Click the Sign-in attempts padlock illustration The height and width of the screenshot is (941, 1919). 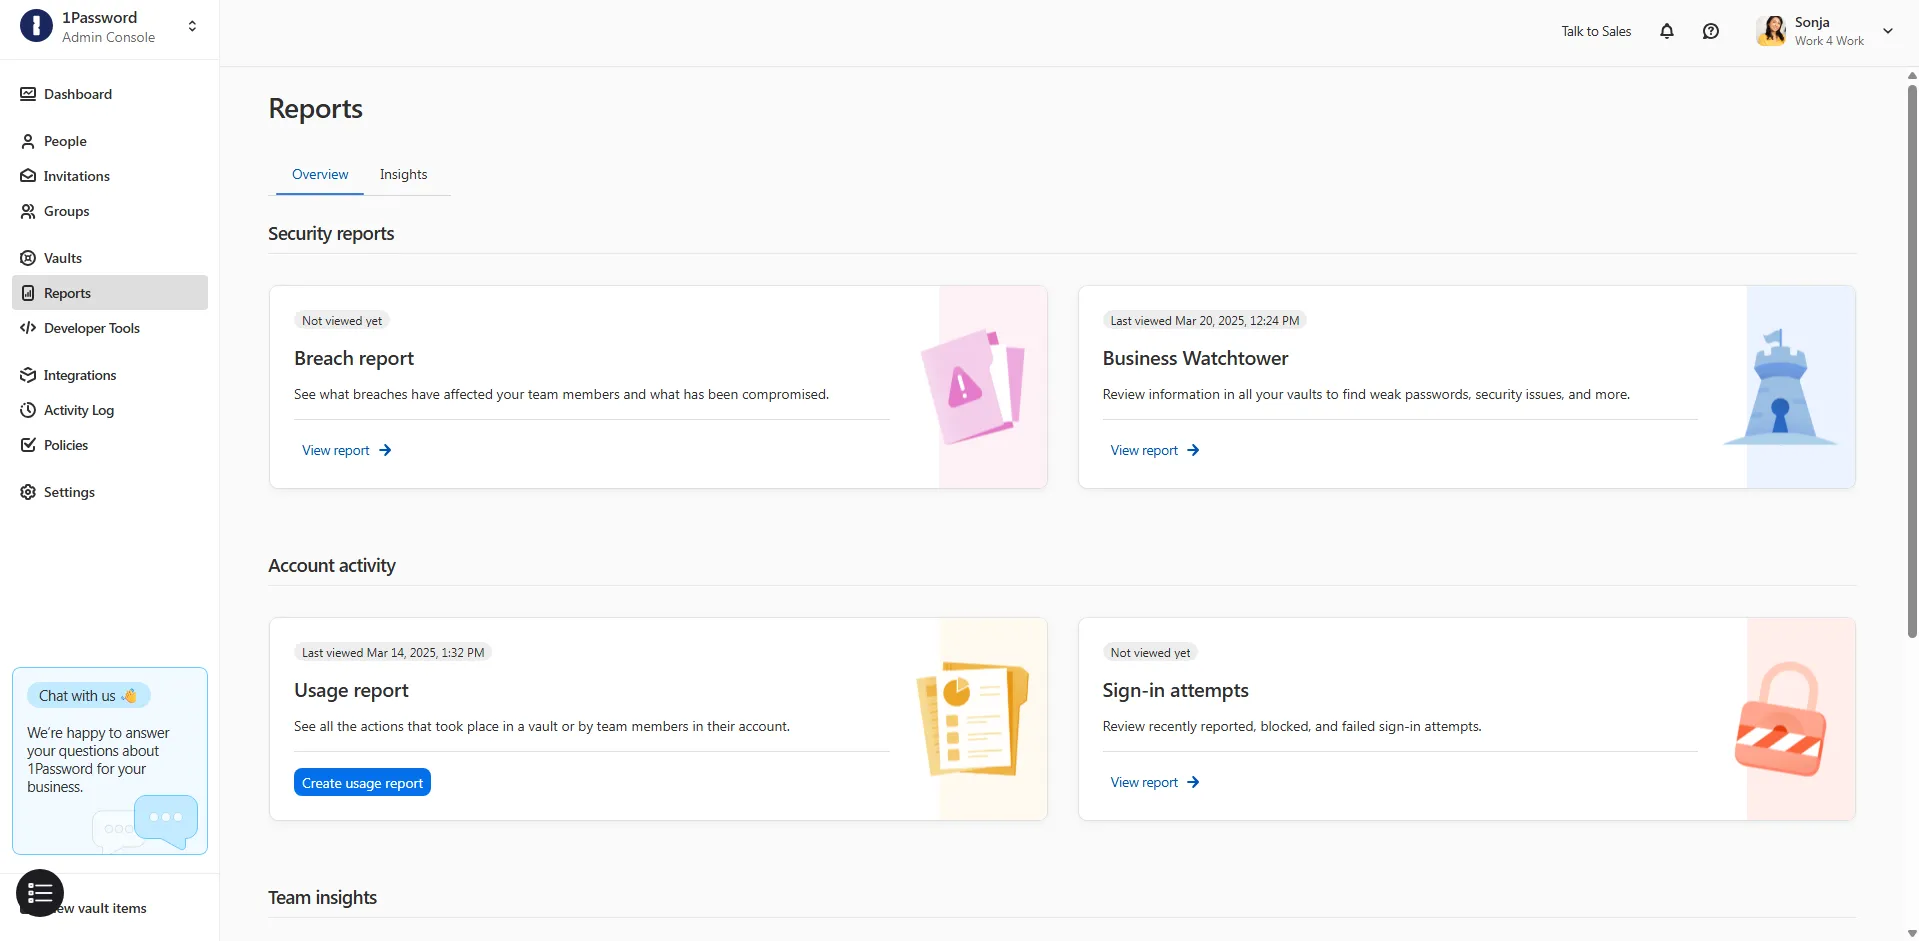[x=1781, y=720]
